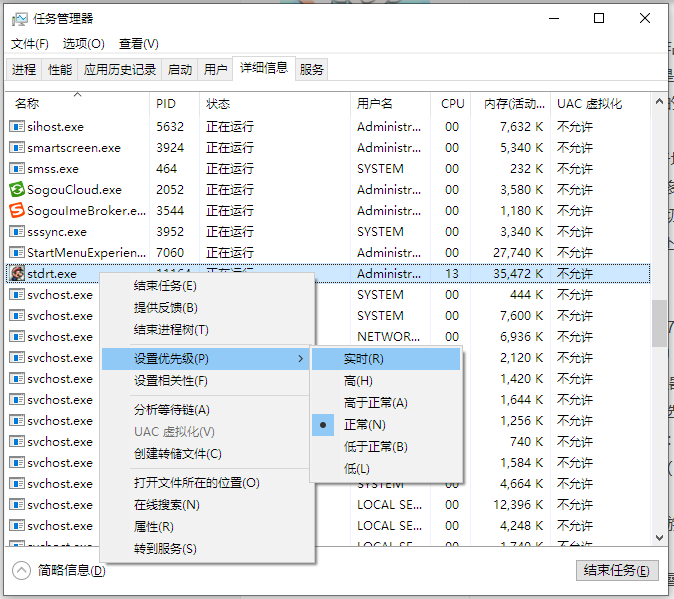This screenshot has height=599, width=674.
Task: Select PID 7060 cell
Action: [170, 253]
